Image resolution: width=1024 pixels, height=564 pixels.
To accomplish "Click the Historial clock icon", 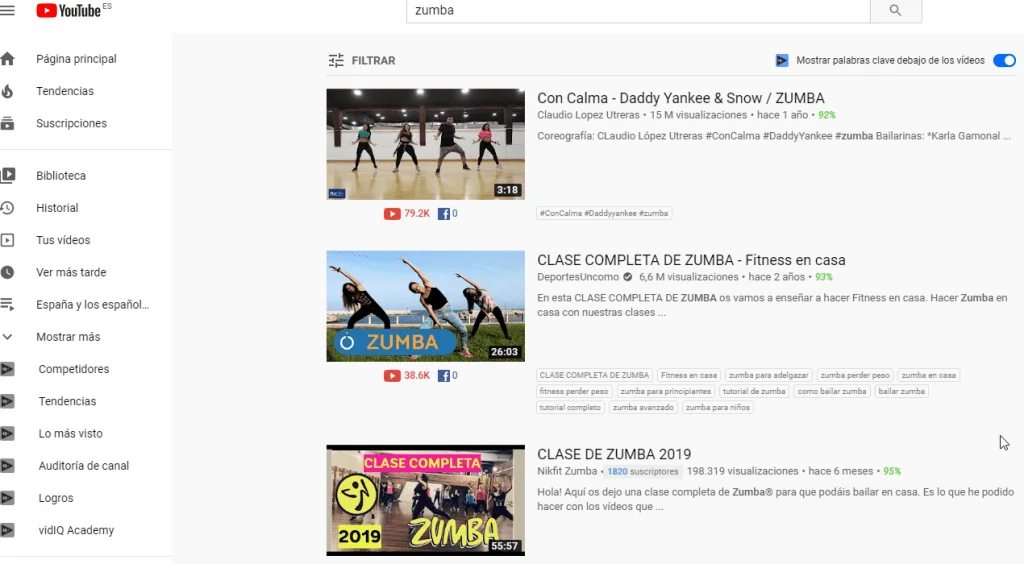I will pos(7,208).
